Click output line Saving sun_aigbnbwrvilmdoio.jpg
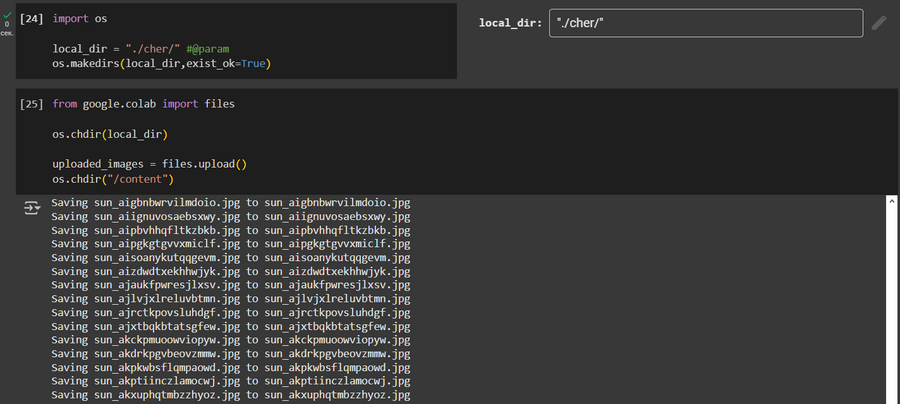This screenshot has width=900, height=404. pos(231,203)
